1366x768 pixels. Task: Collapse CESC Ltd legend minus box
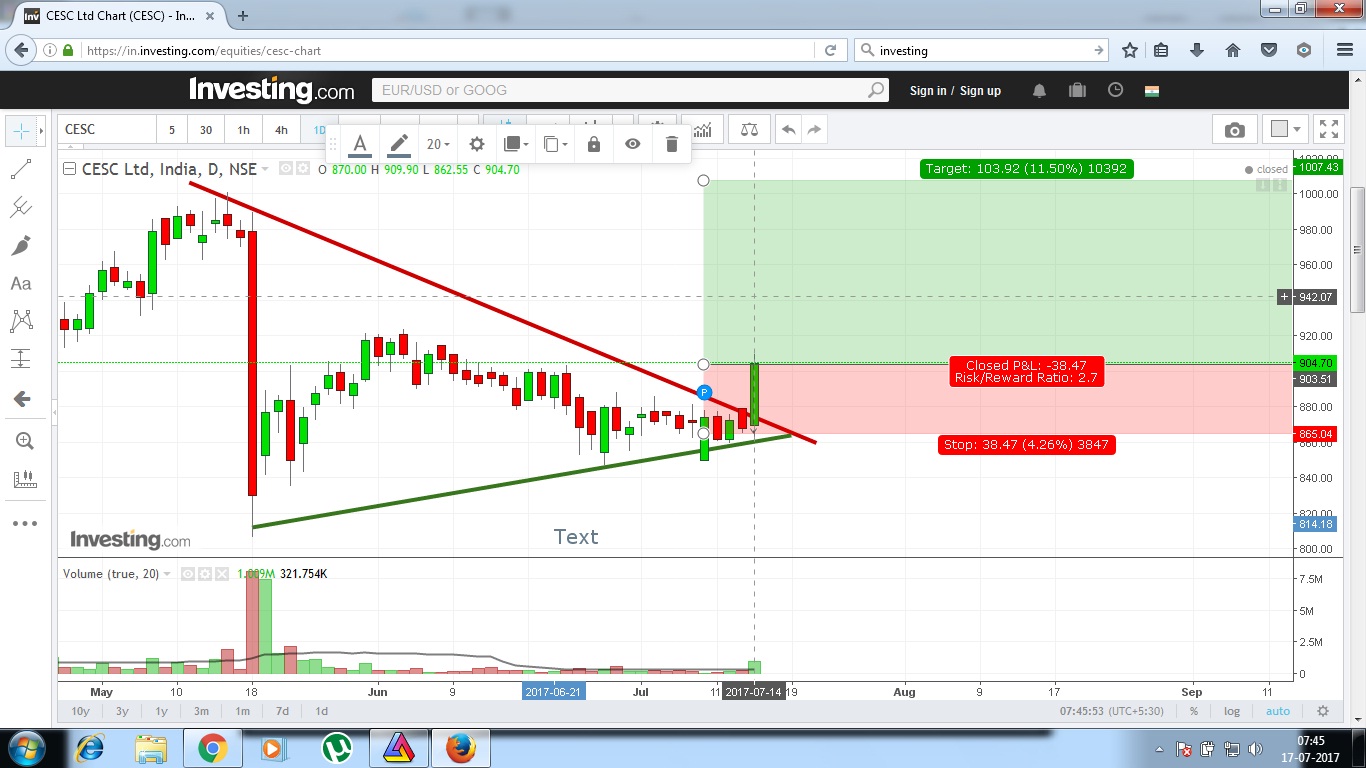(69, 169)
